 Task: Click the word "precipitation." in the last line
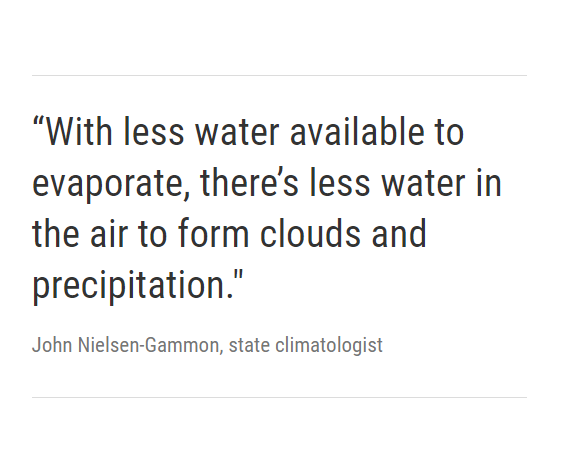click(x=133, y=288)
